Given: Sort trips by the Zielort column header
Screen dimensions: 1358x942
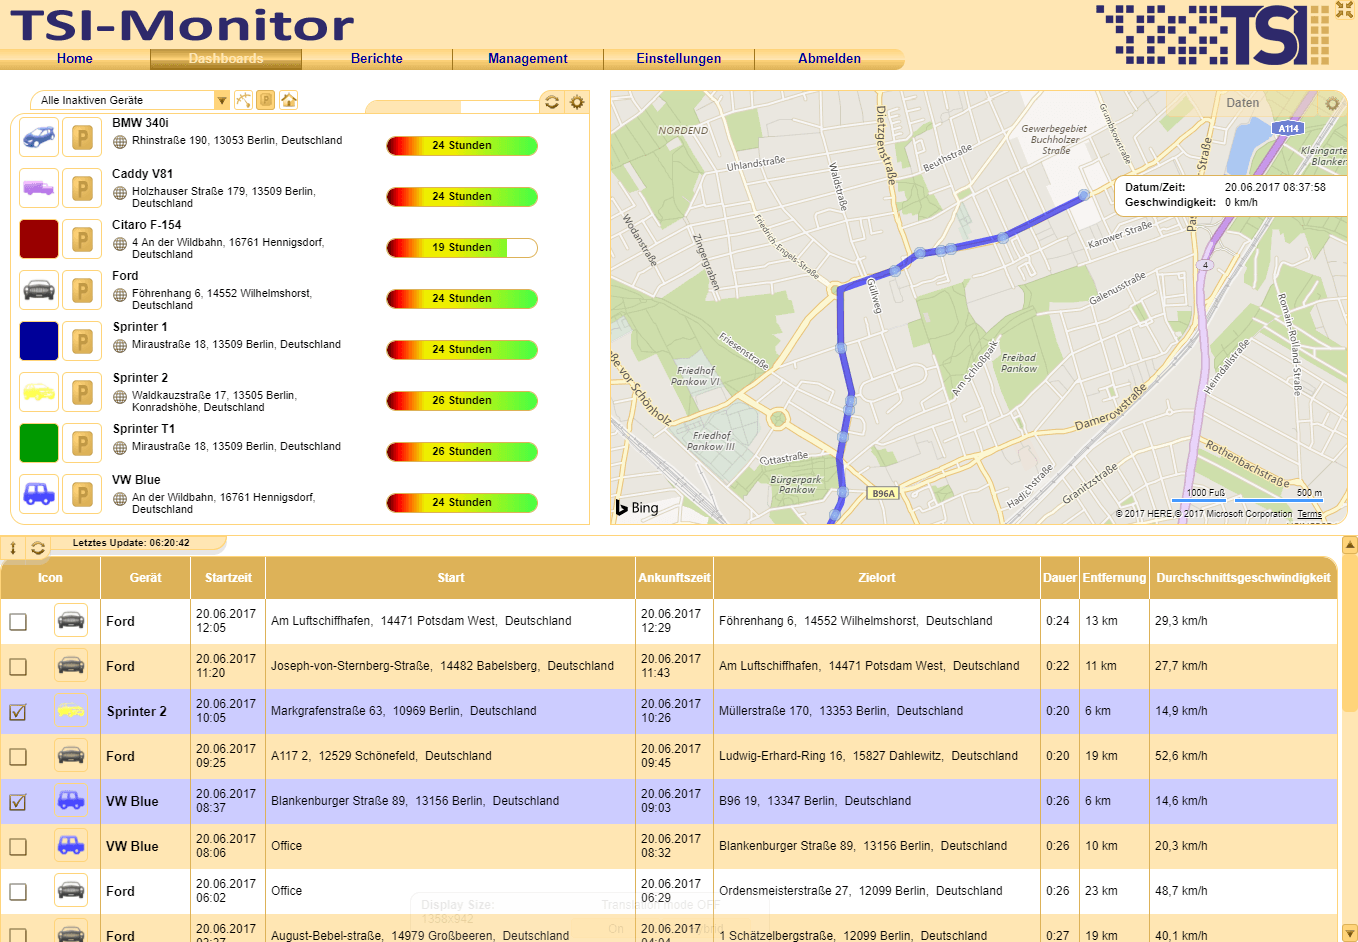Looking at the screenshot, I should tap(877, 578).
